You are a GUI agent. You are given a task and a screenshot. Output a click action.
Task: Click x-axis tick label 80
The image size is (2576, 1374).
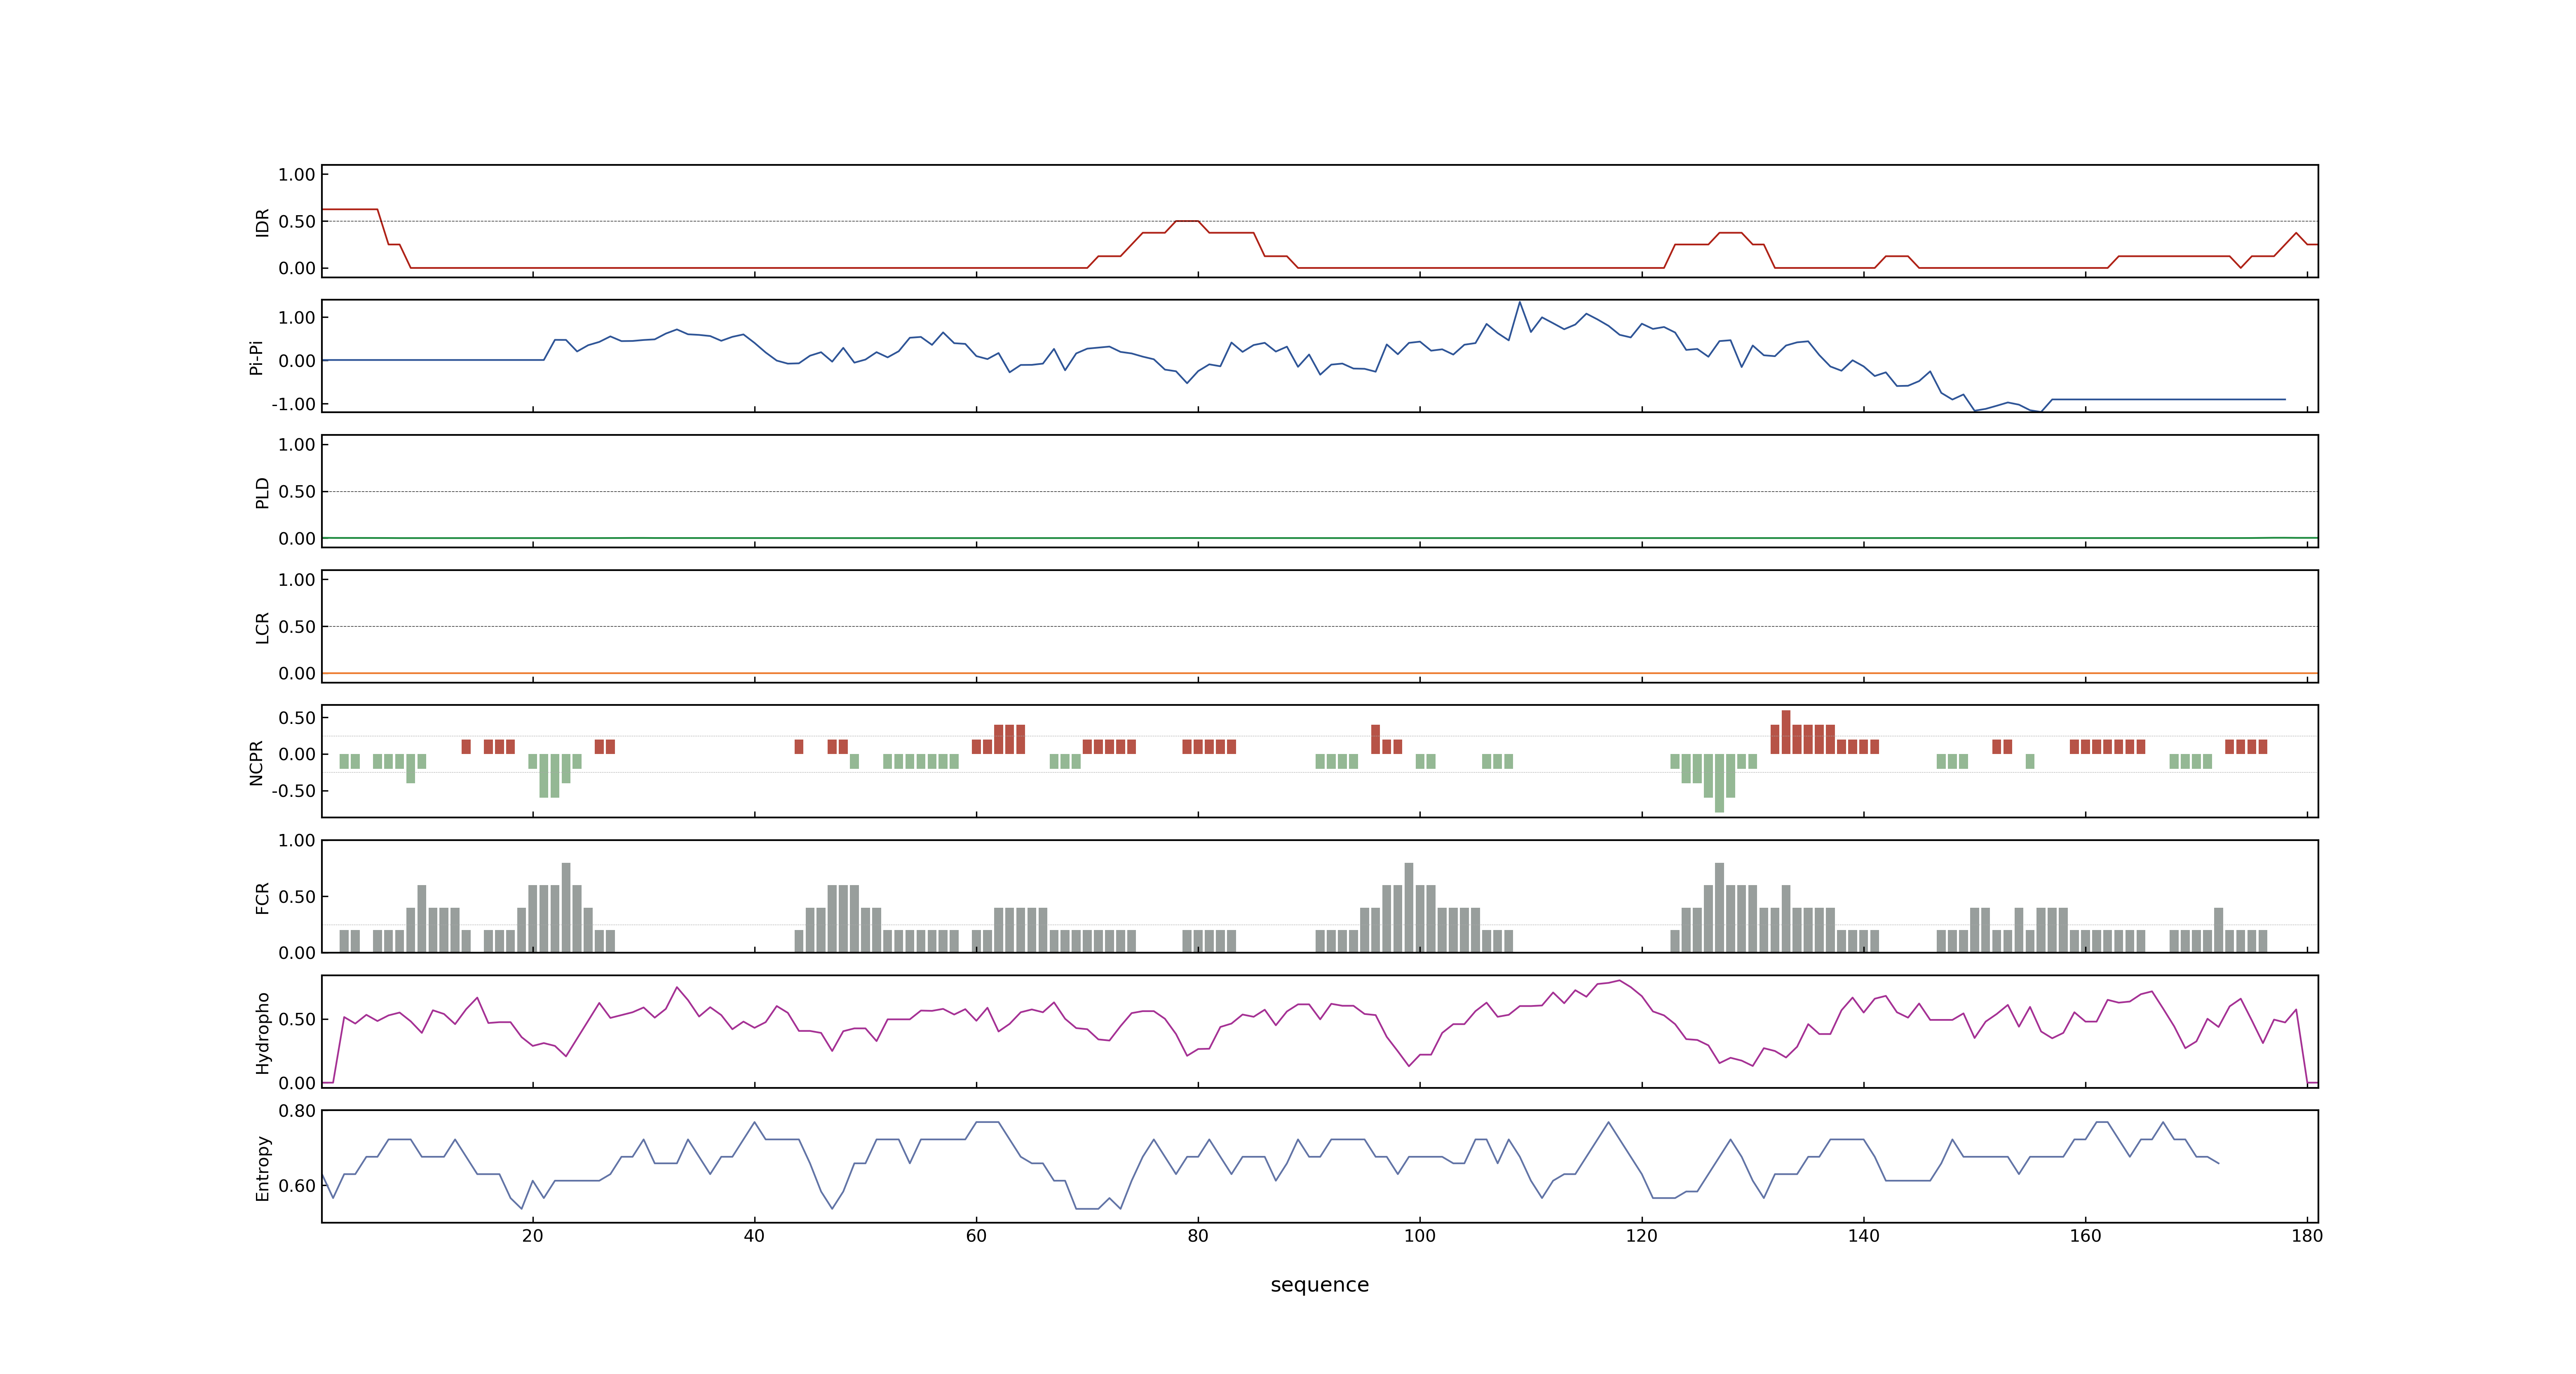[1198, 1235]
